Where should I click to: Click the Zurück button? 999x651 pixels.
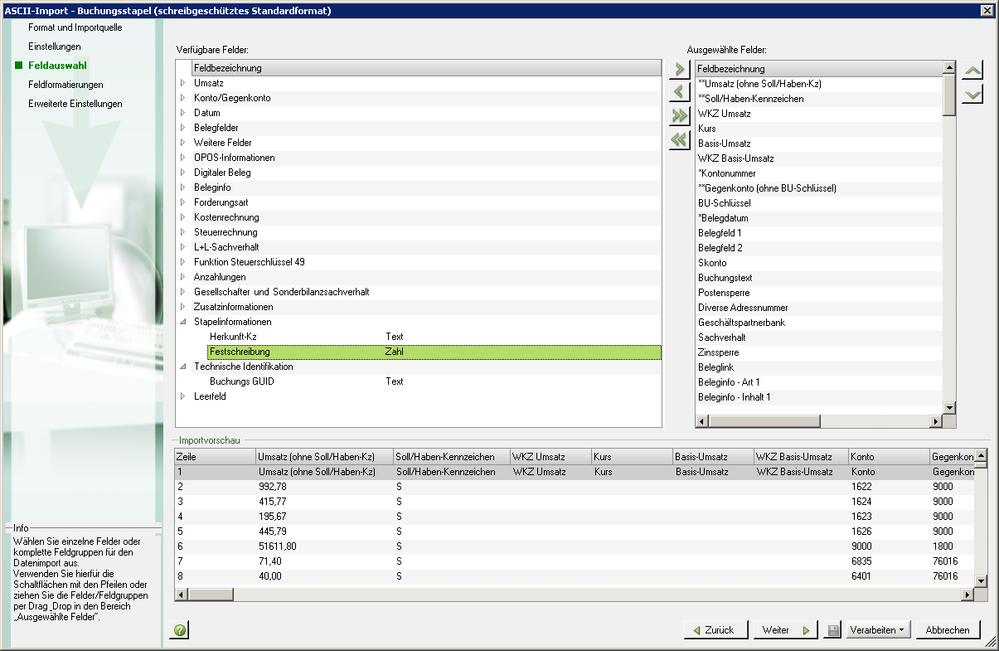point(713,630)
